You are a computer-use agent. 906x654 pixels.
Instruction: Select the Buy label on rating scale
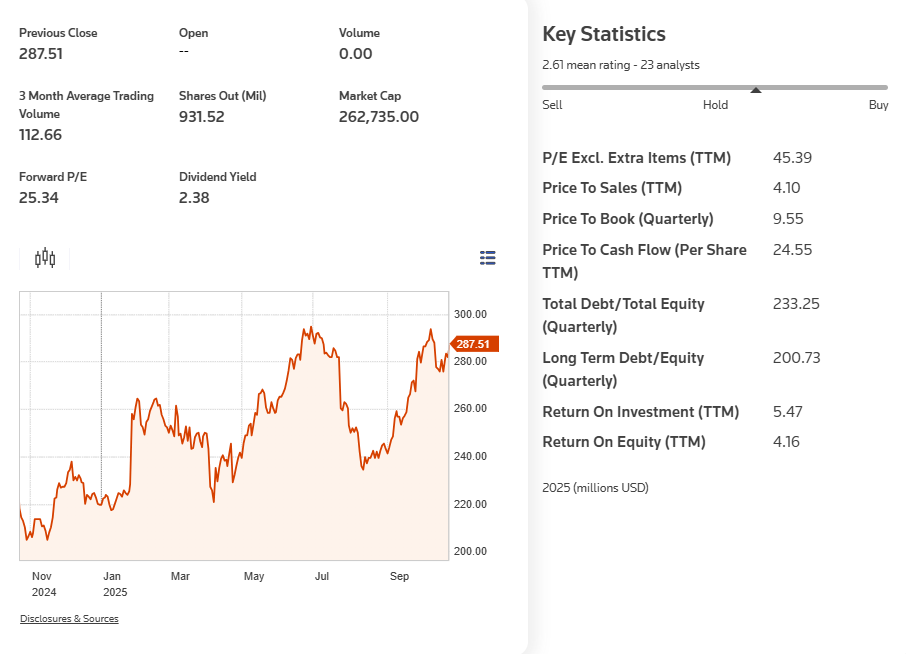point(878,105)
